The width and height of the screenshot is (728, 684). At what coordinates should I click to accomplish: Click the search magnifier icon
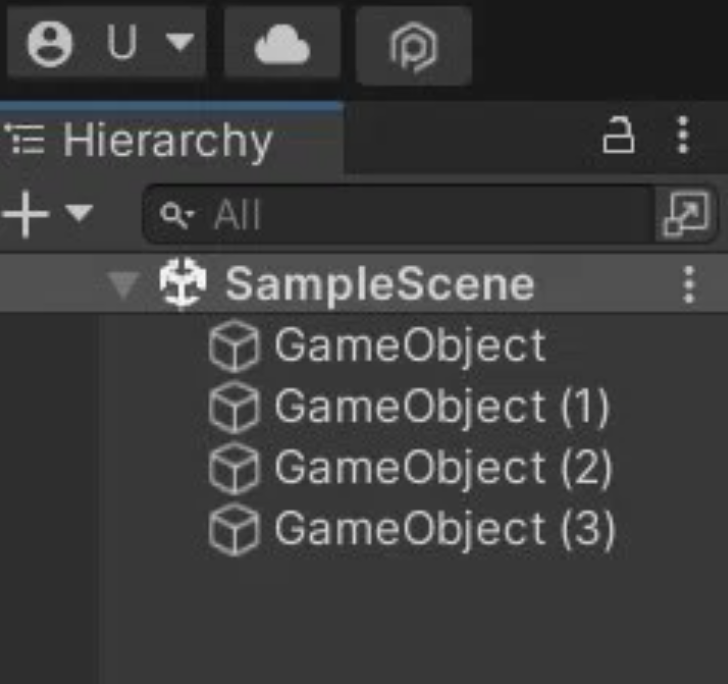pos(178,215)
